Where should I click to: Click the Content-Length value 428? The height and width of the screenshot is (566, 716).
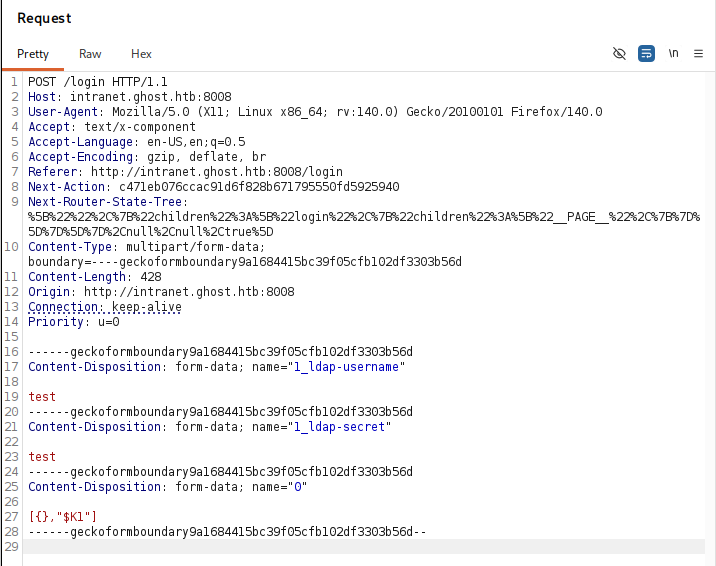click(x=151, y=277)
